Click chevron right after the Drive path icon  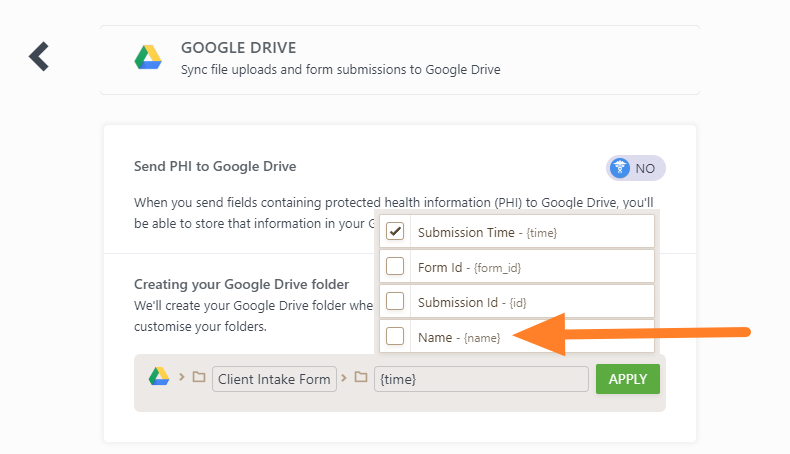[181, 378]
